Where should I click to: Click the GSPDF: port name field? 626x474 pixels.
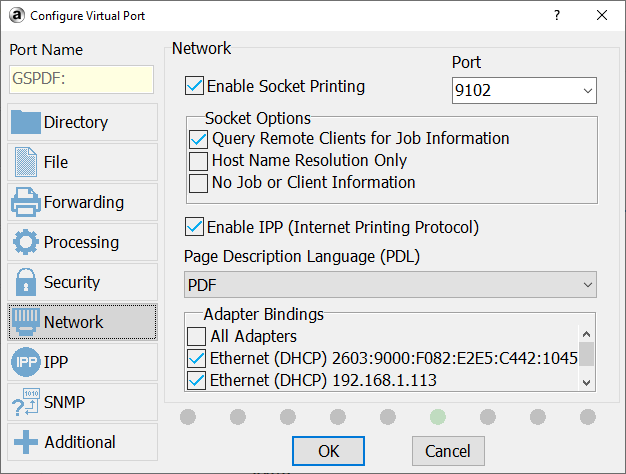81,80
